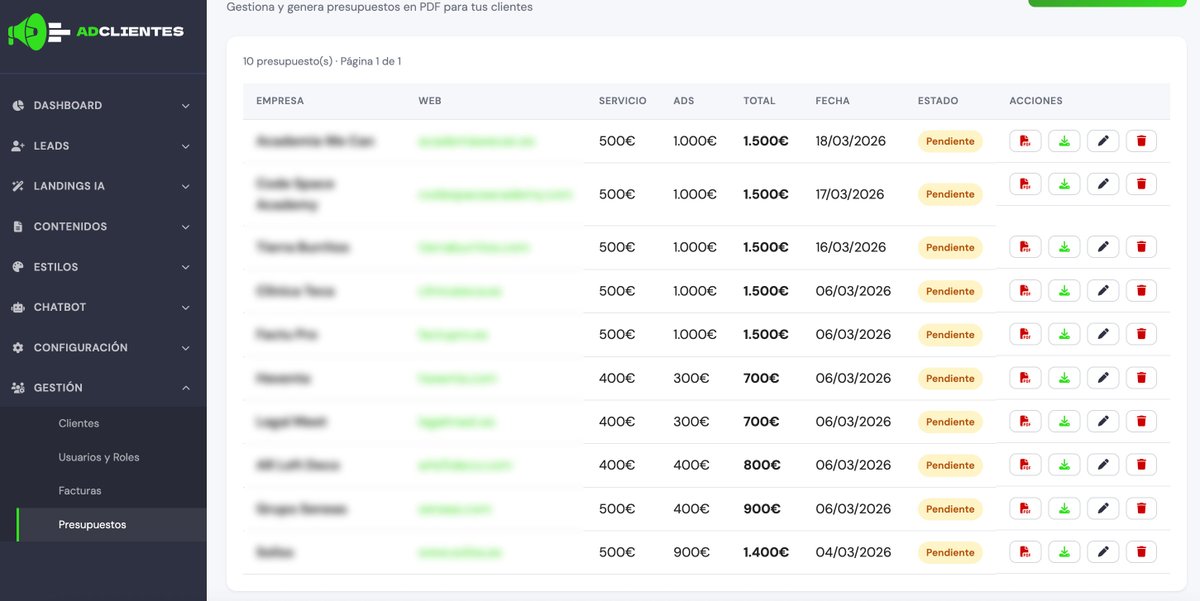Expand the Dashboard menu chevron

[x=185, y=106]
